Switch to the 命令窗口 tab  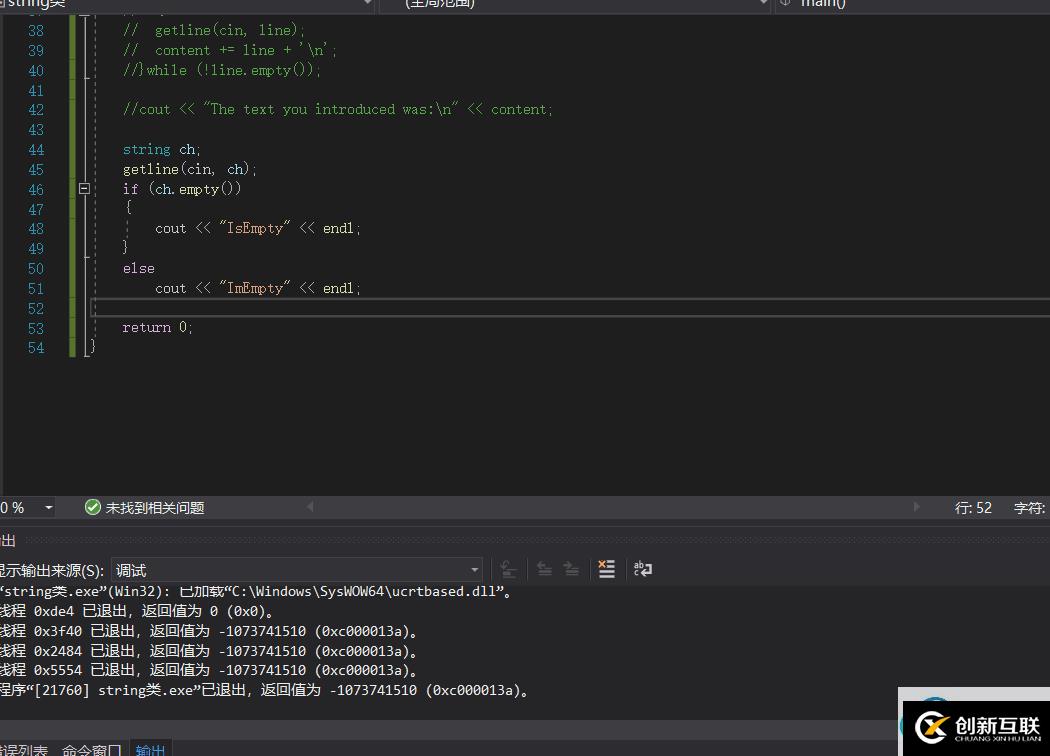[91, 749]
